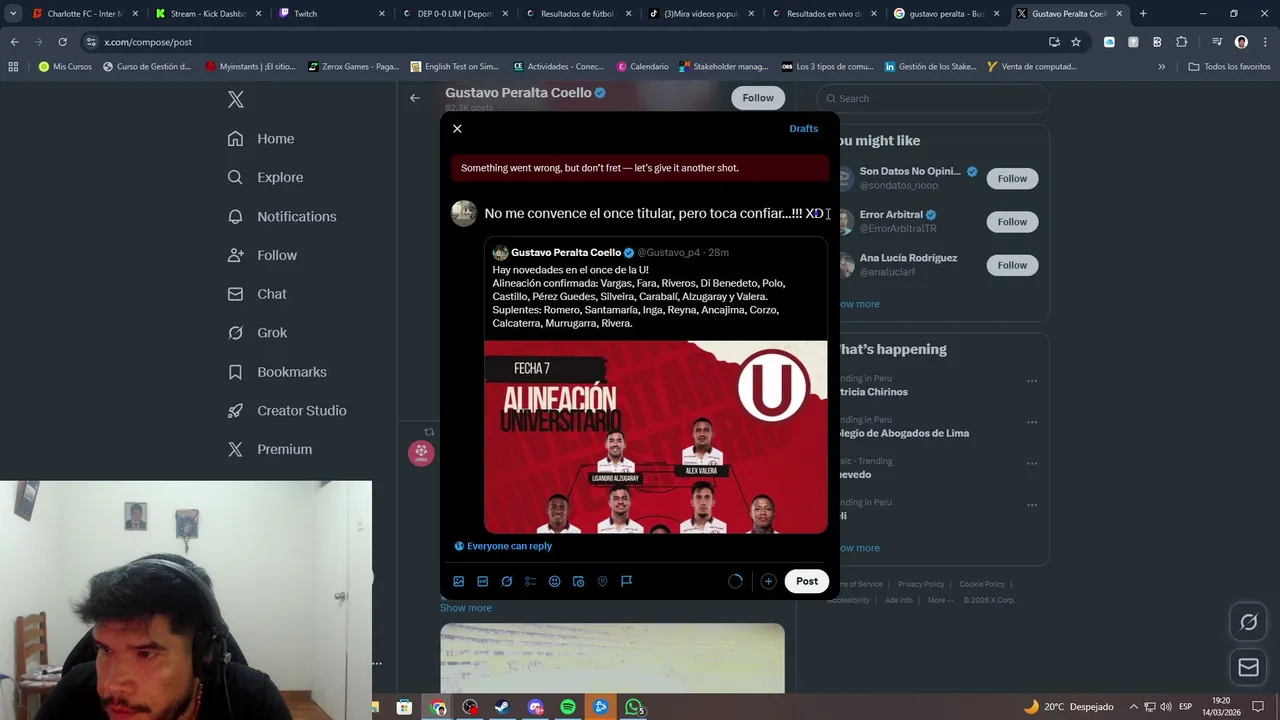Expand hidden bookmarks with double chevron

pos(1161,67)
